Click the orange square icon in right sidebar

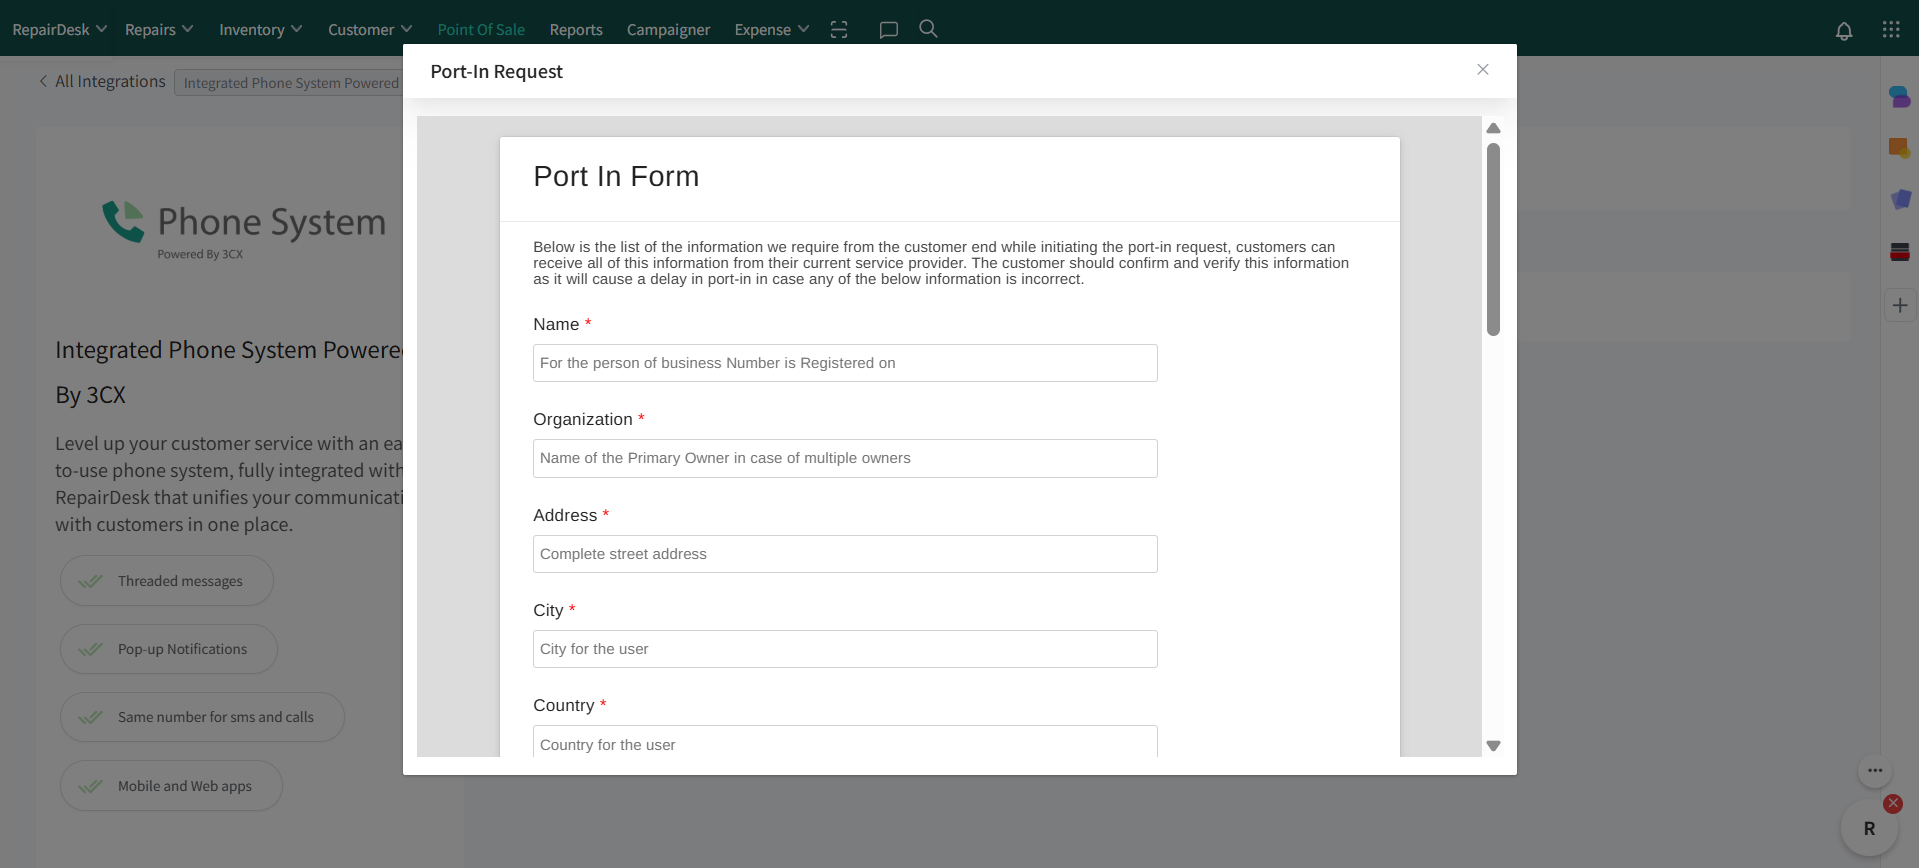pyautogui.click(x=1899, y=148)
